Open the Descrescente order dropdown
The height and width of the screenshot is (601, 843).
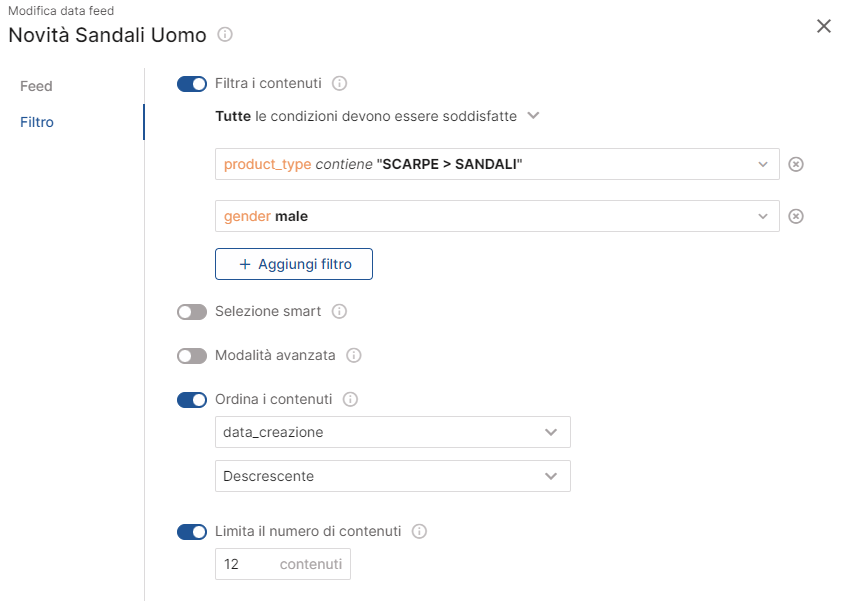click(392, 476)
